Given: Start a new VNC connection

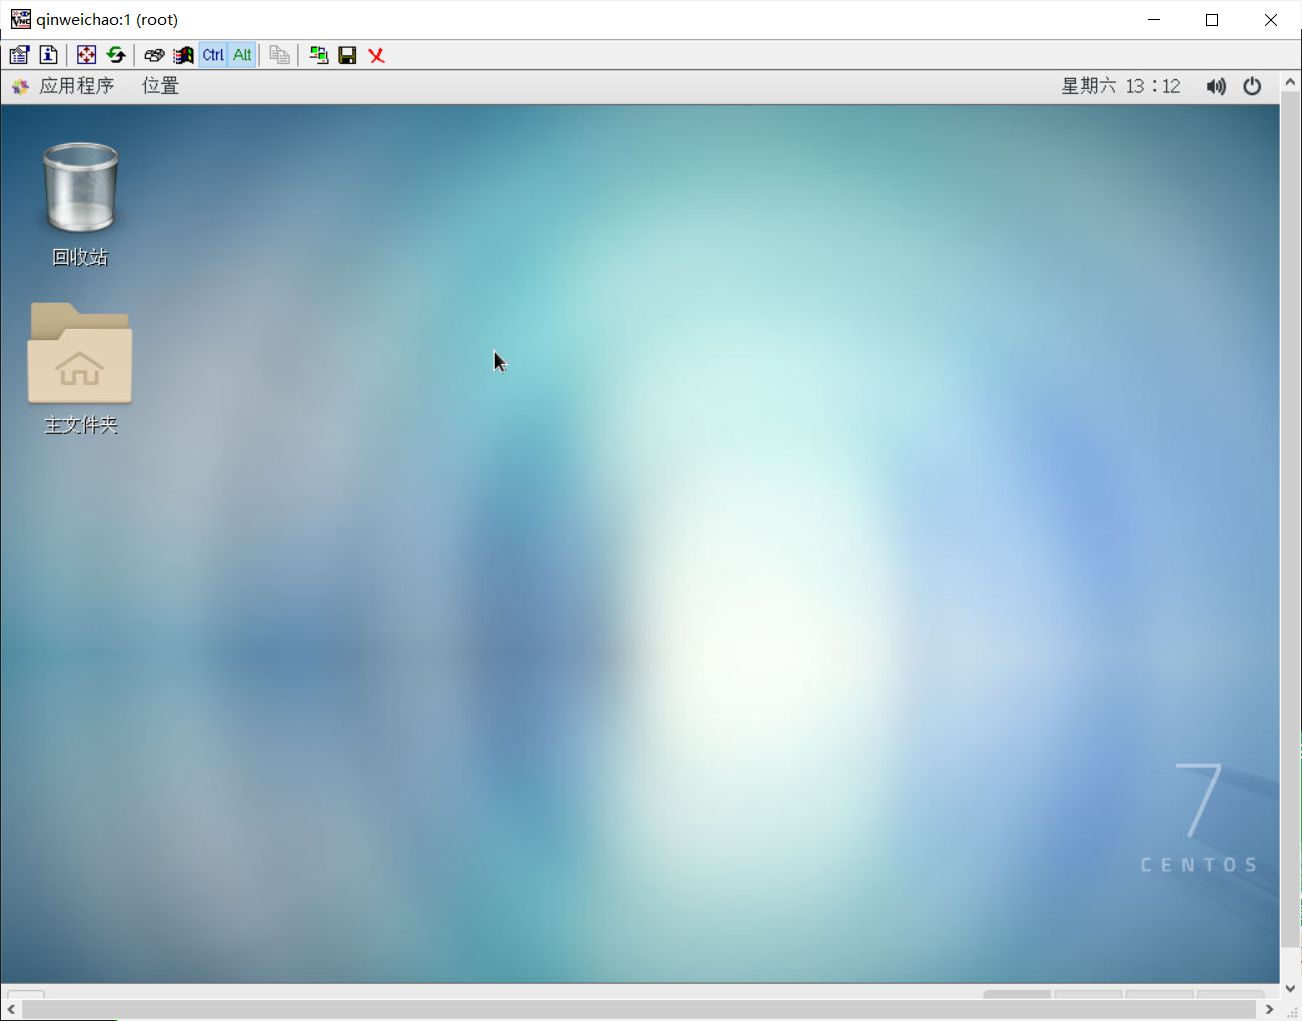Looking at the screenshot, I should point(318,55).
